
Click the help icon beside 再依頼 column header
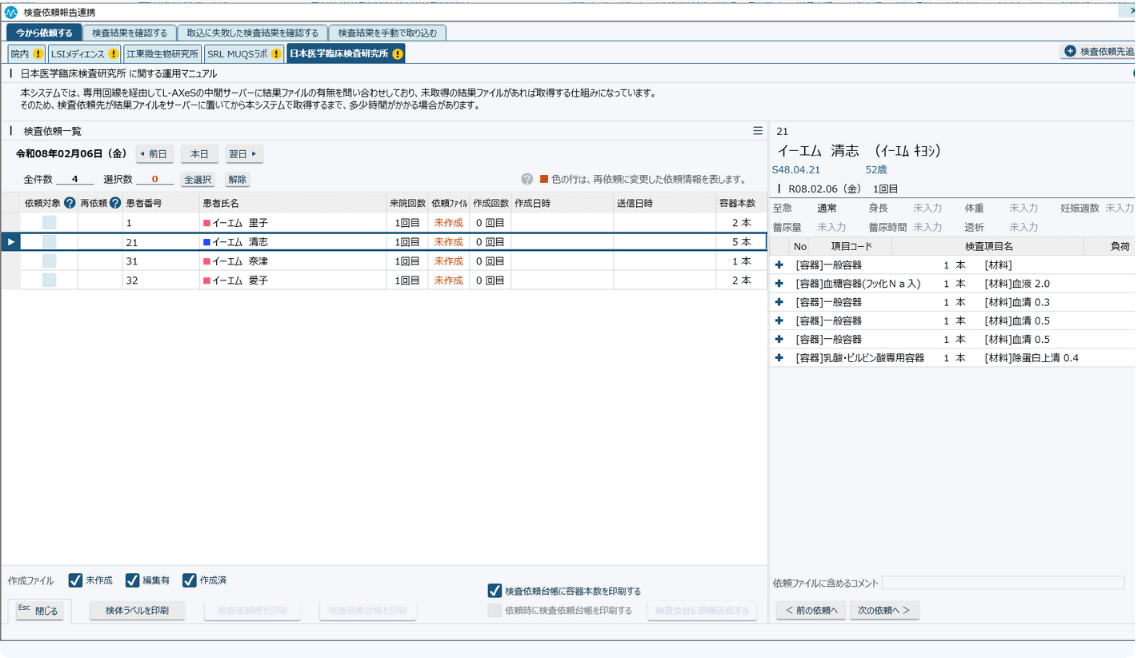coord(115,203)
